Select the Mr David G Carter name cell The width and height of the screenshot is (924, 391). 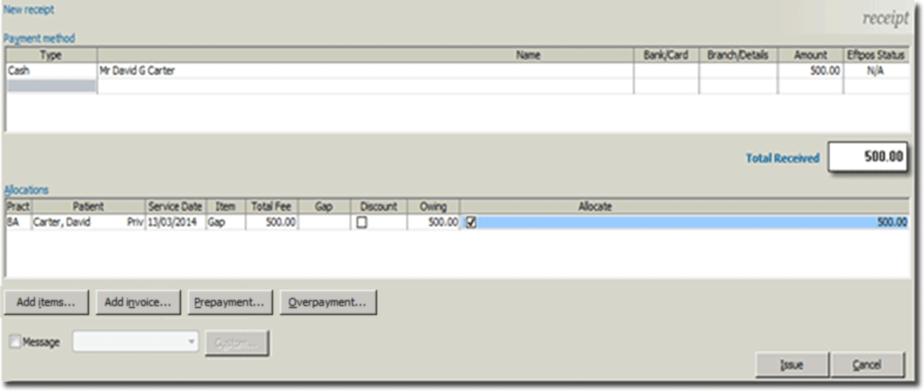[365, 71]
